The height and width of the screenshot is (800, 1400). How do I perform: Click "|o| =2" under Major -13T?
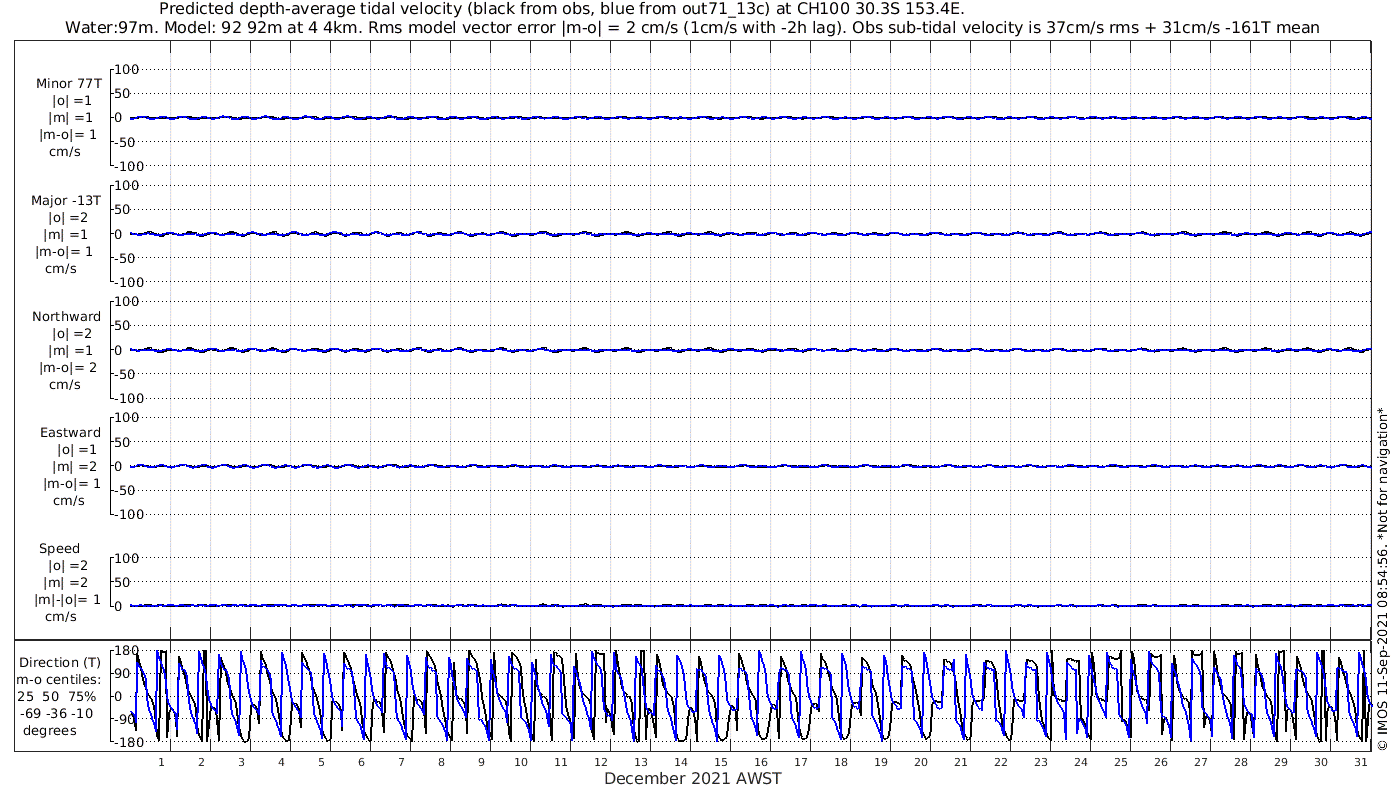(69, 217)
